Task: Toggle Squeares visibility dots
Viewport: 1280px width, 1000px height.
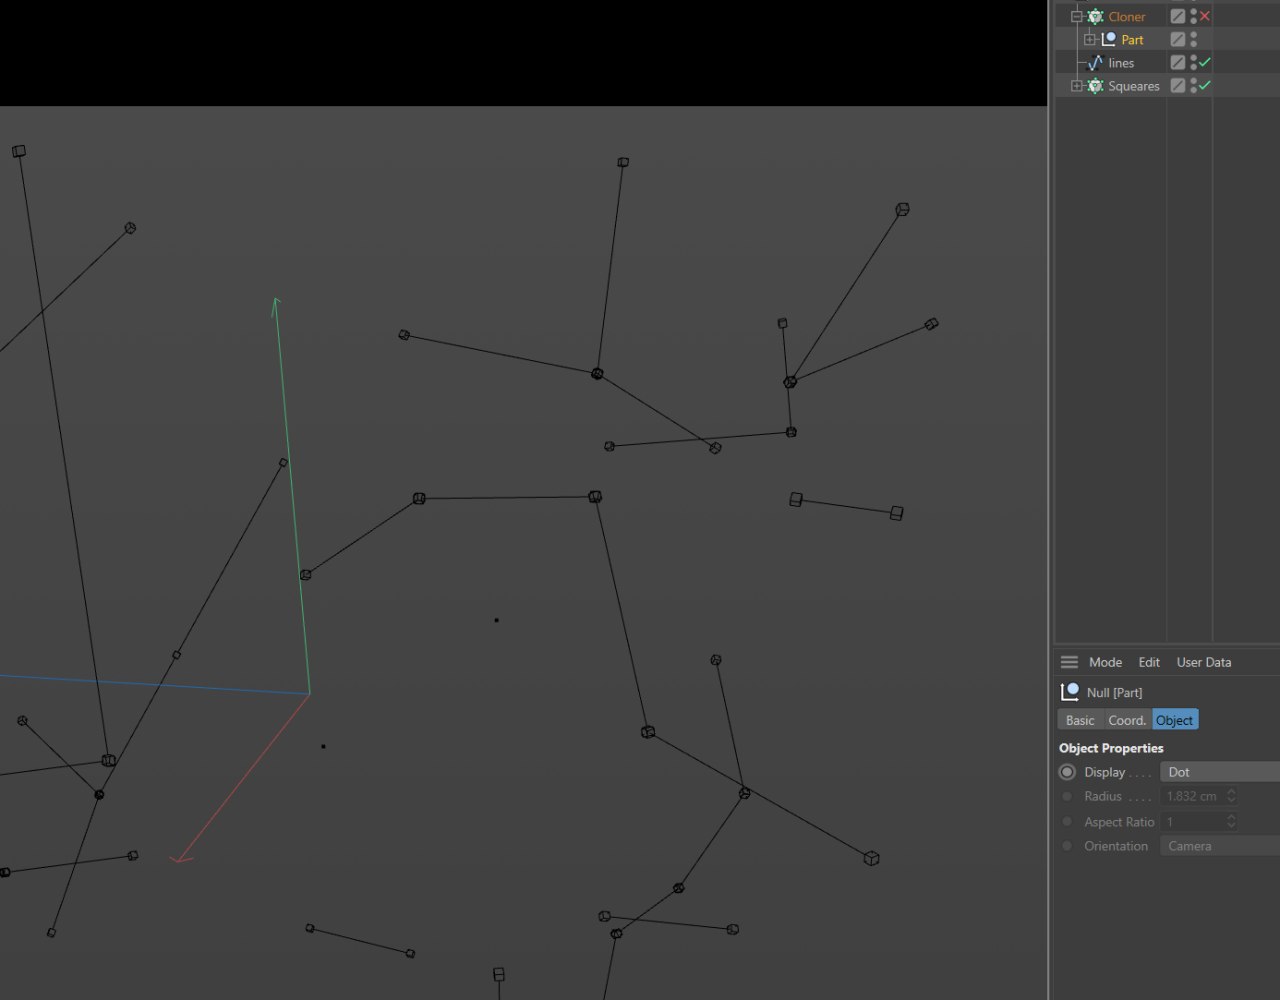Action: point(1193,86)
